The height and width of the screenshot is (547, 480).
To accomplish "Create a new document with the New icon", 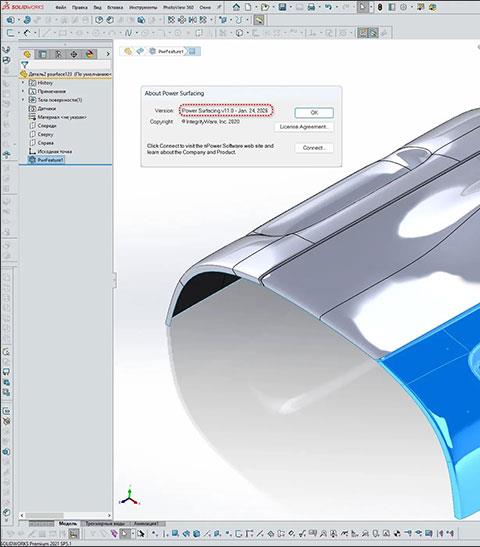I will pyautogui.click(x=248, y=7).
